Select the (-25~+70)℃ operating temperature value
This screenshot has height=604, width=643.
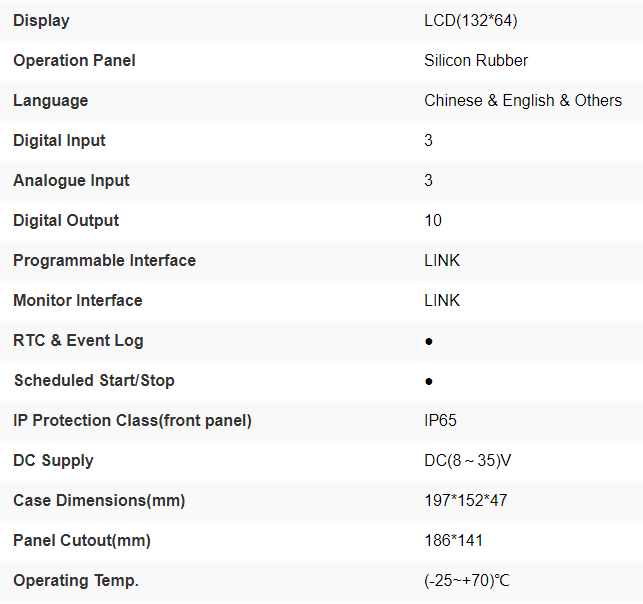pos(467,580)
